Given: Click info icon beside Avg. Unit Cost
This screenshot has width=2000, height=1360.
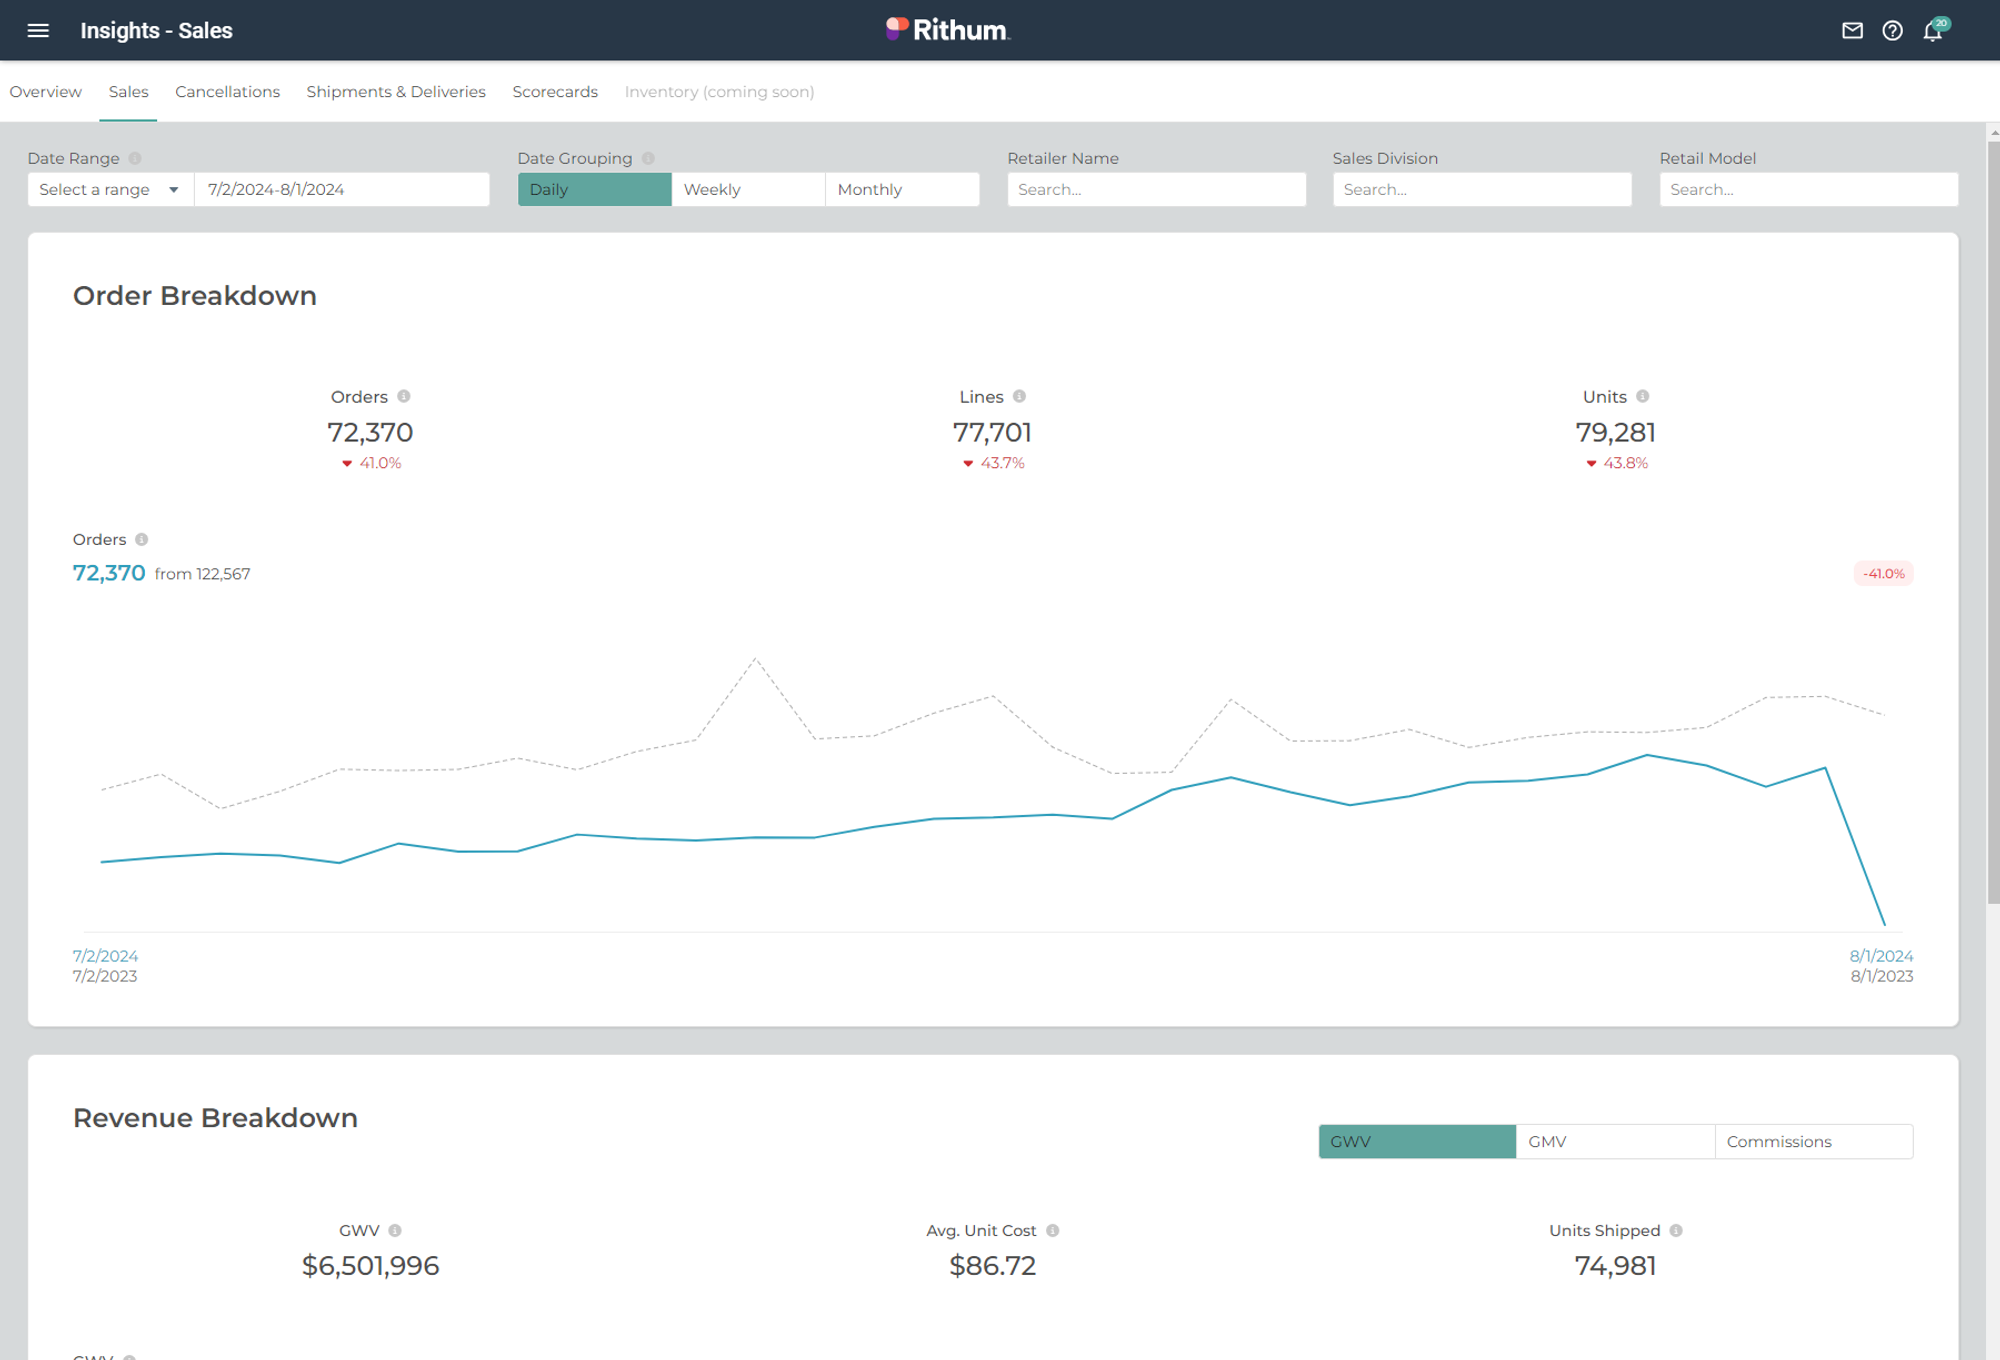Looking at the screenshot, I should tap(1053, 1230).
